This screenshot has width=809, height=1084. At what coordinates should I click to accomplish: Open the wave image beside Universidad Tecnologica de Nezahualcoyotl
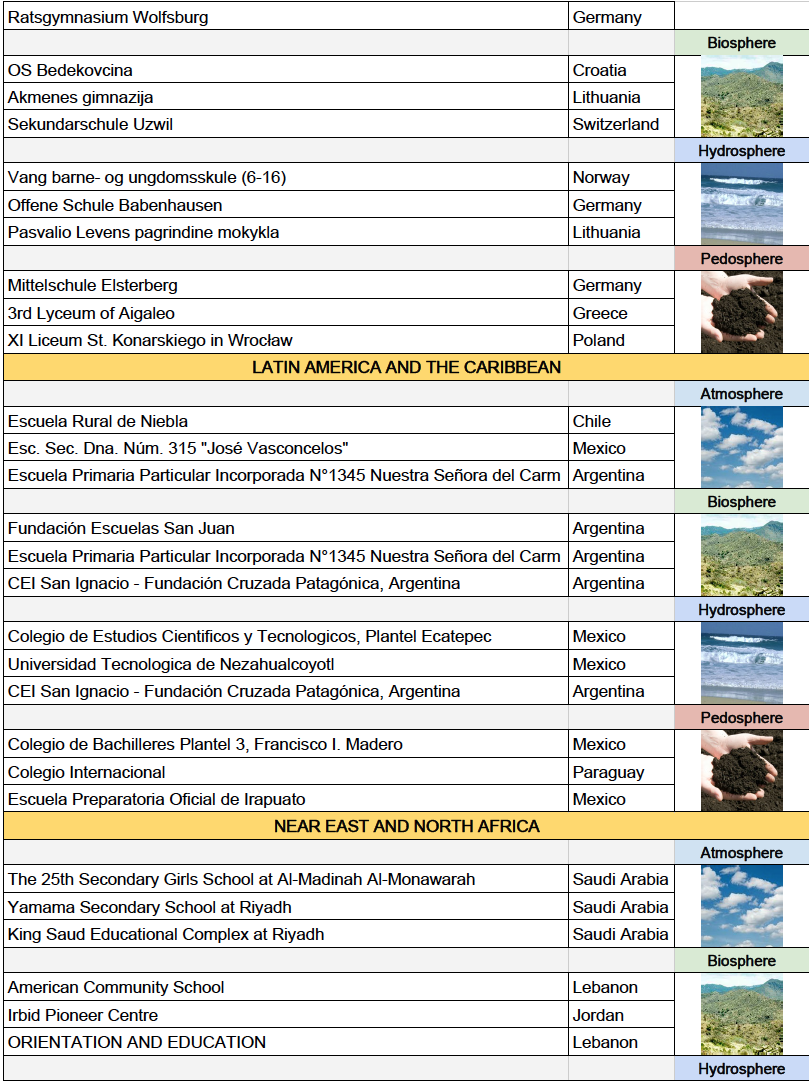tap(741, 663)
